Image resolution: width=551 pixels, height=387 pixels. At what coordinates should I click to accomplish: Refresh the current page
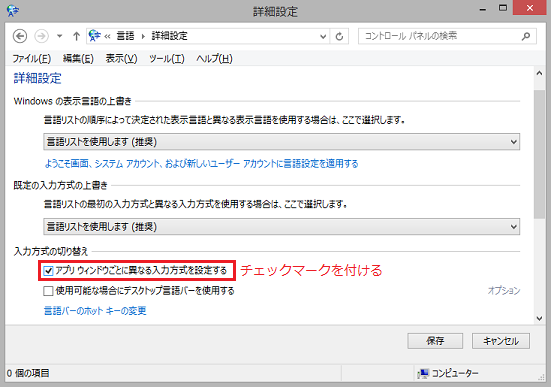coord(339,36)
